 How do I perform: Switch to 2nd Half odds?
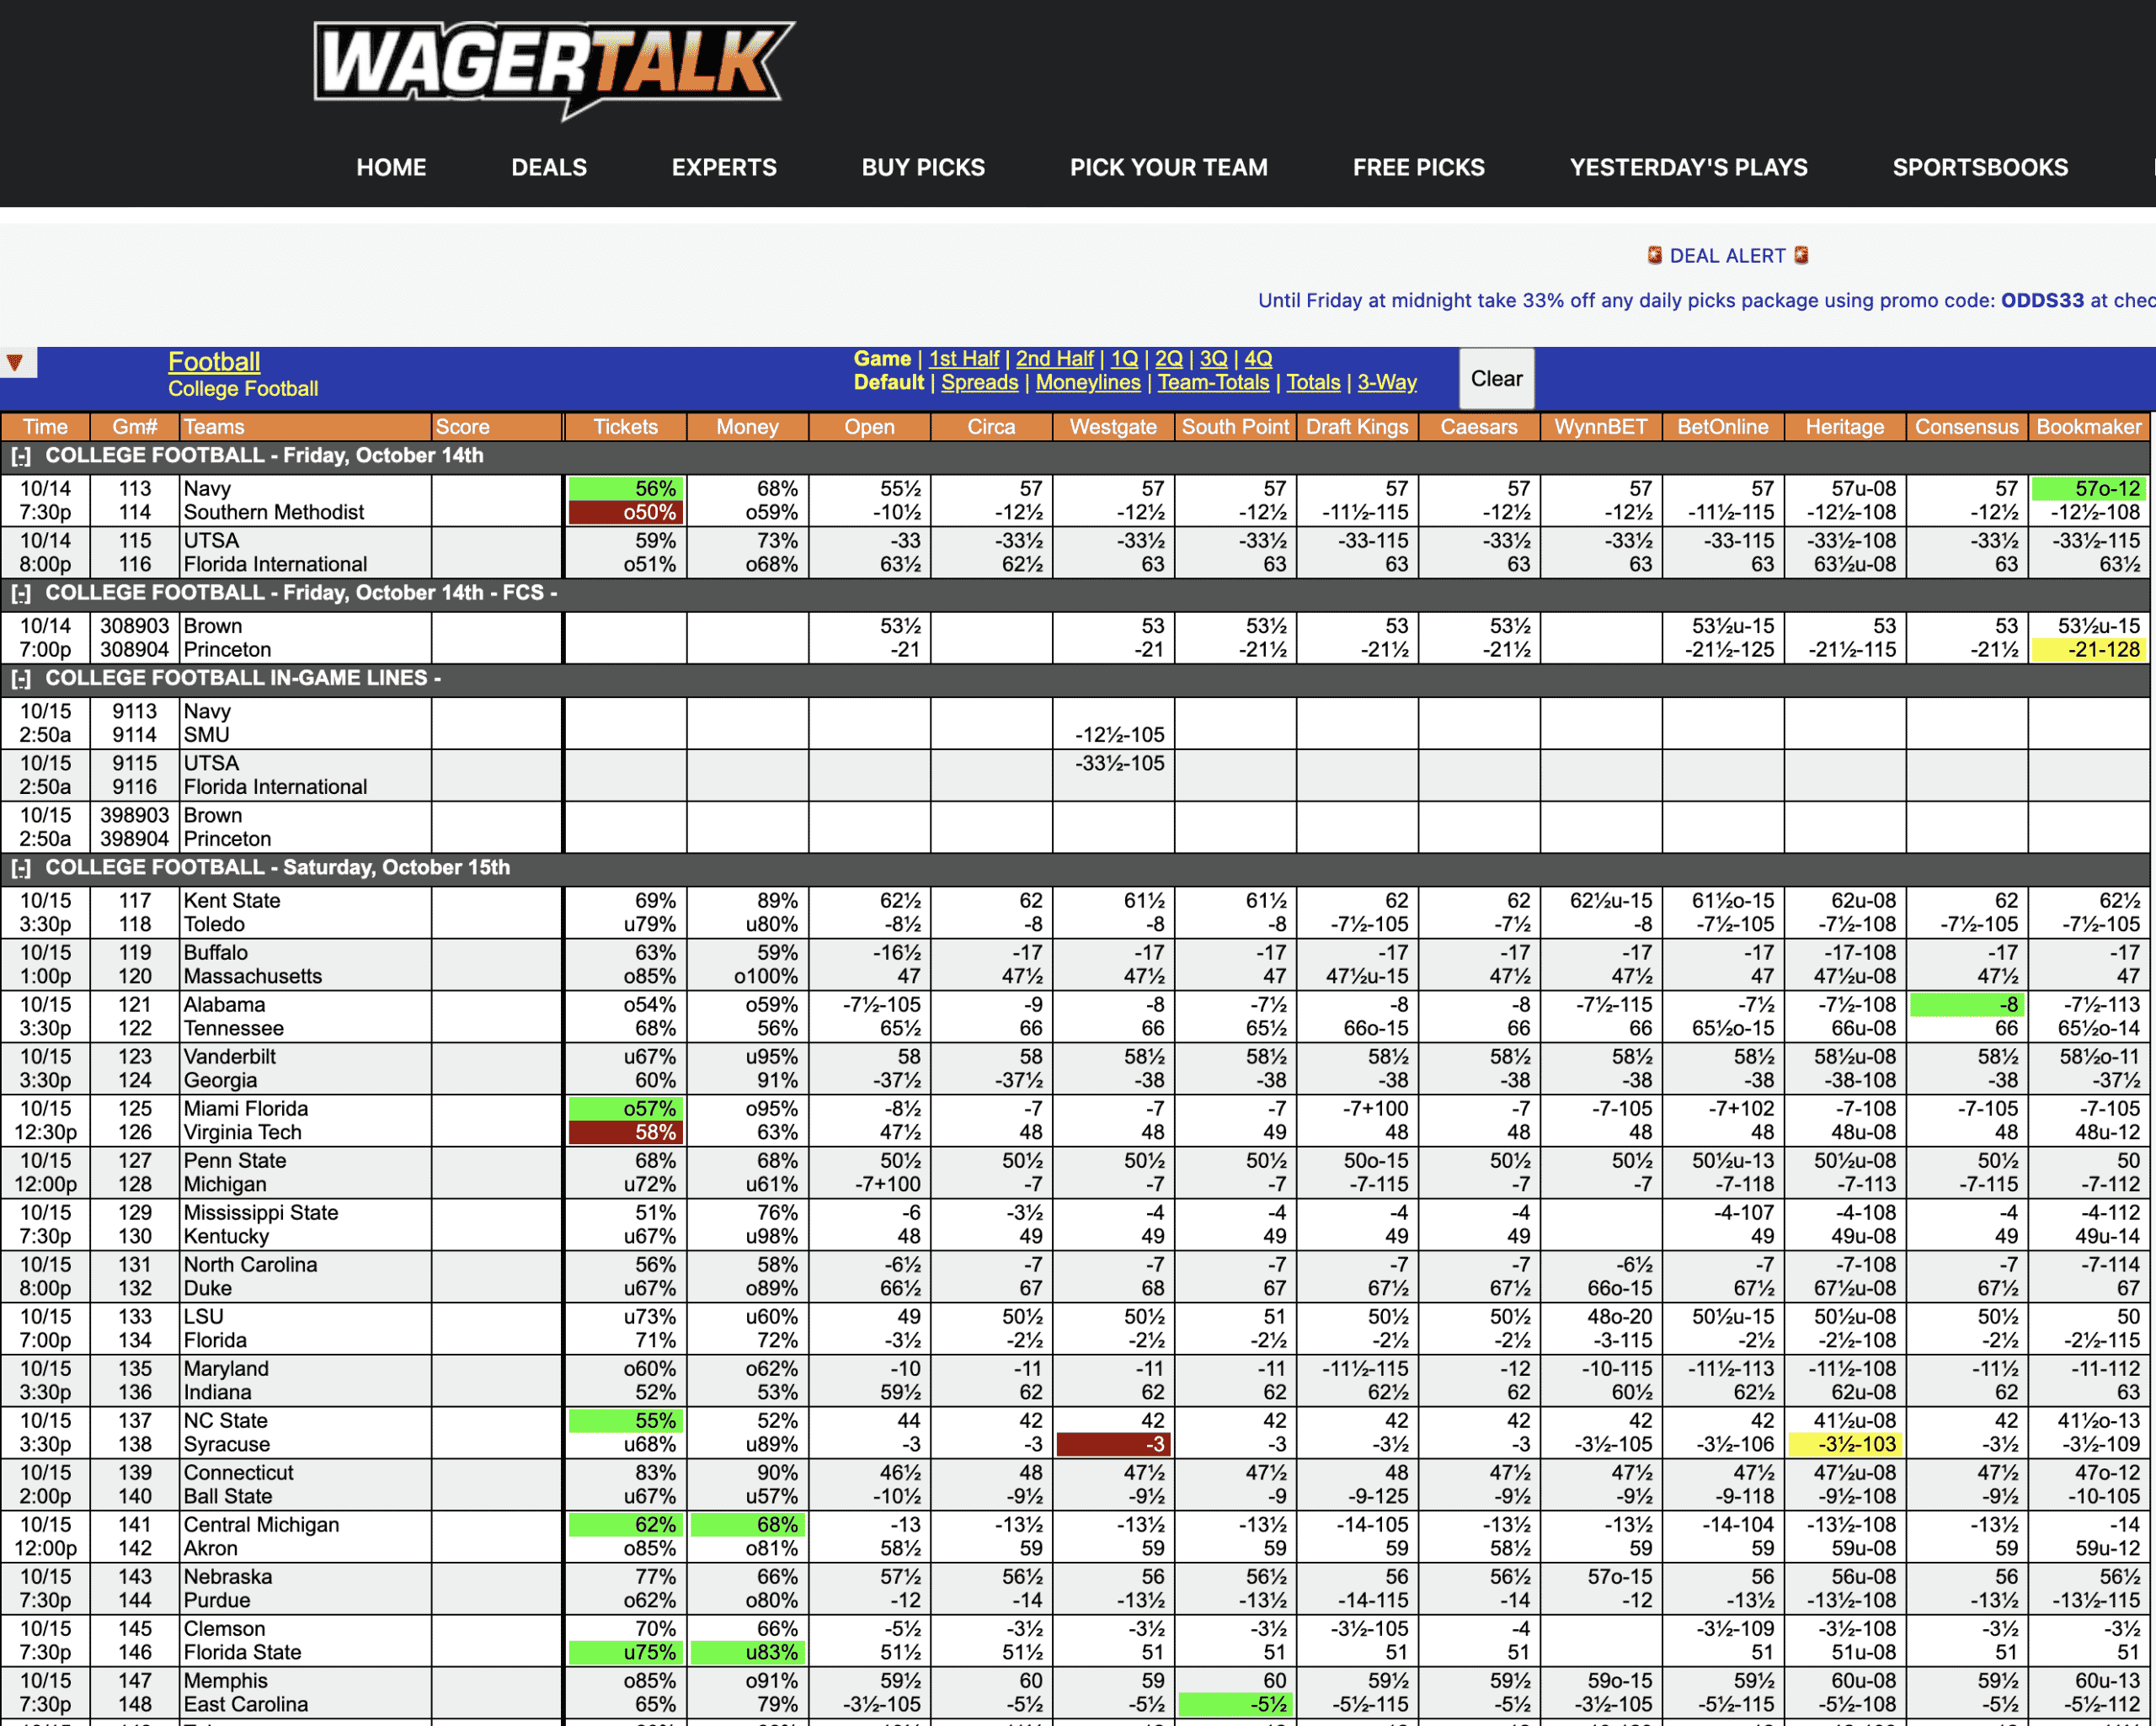pyautogui.click(x=1055, y=359)
